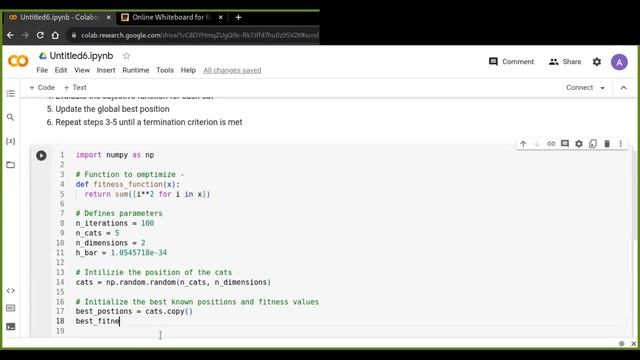Open the account avatar A
Viewport: 640px width, 360px height.
(x=619, y=62)
